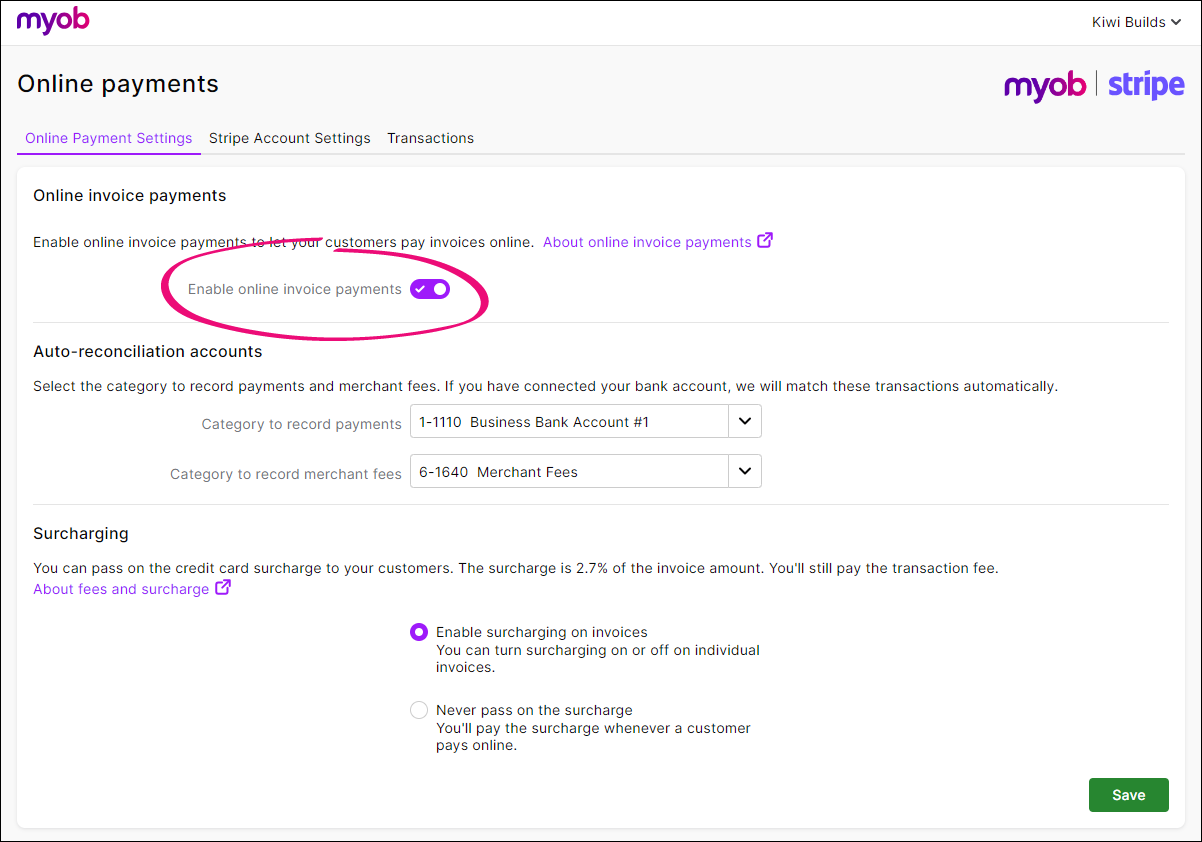
Task: Click the chevron on the payments category dropdown
Action: tap(745, 421)
